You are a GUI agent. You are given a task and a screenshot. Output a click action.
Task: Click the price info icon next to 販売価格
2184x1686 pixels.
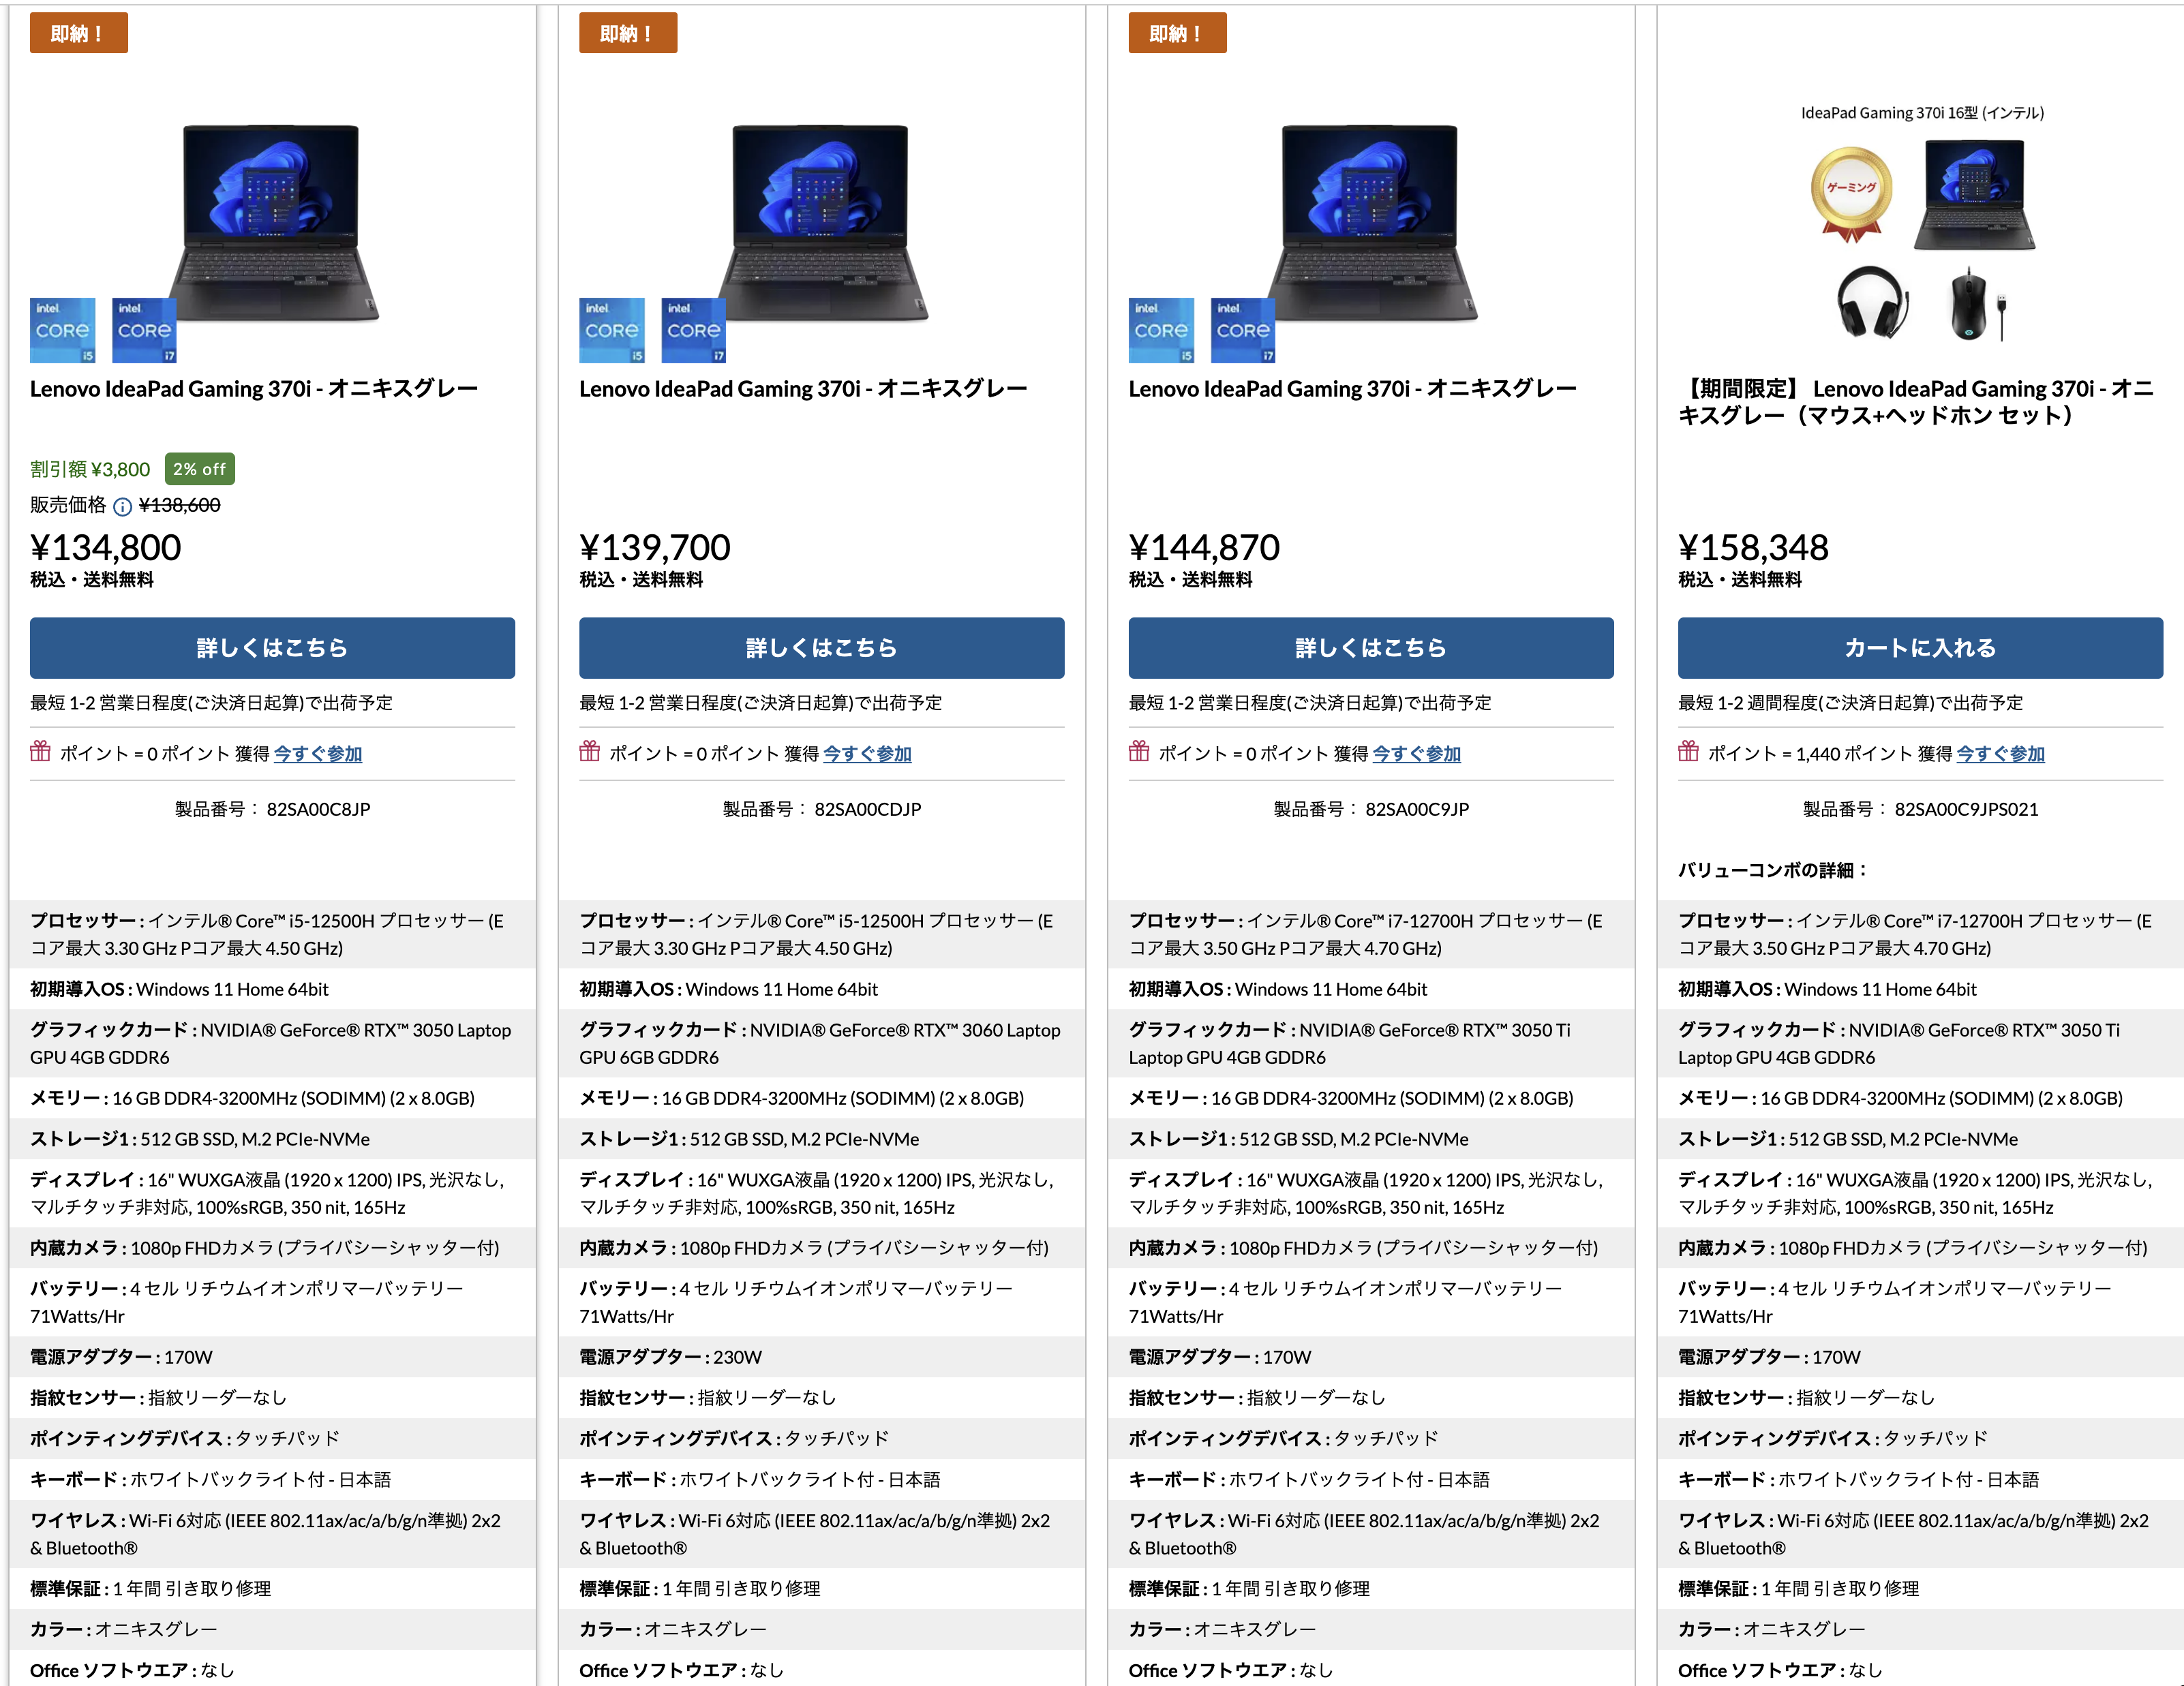point(122,506)
